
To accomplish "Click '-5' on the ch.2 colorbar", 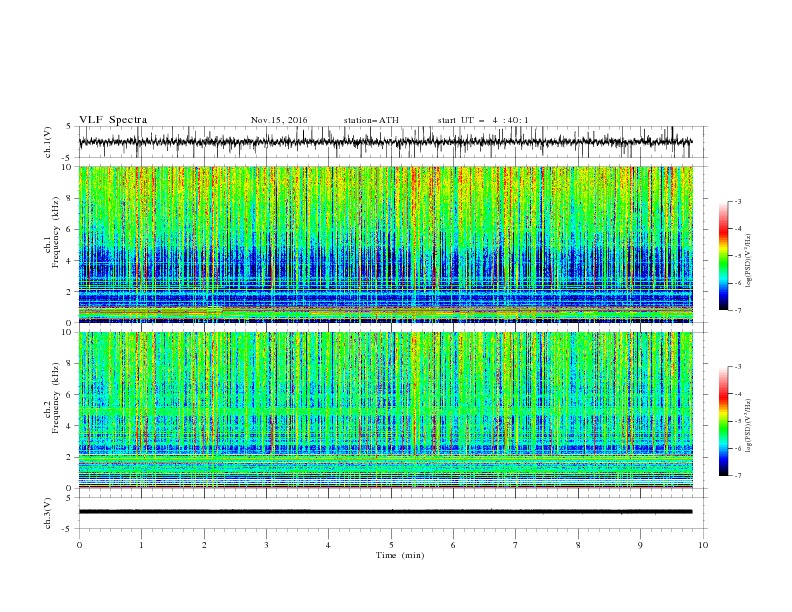I will (737, 421).
